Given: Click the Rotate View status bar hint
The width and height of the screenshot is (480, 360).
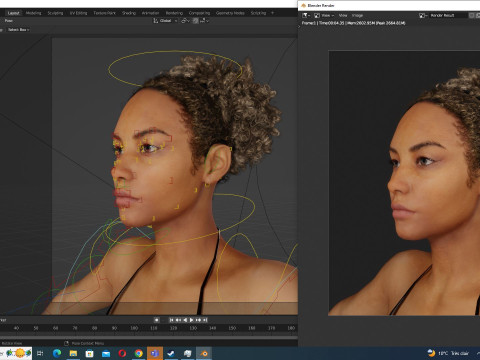Looking at the screenshot, I should (x=12, y=343).
